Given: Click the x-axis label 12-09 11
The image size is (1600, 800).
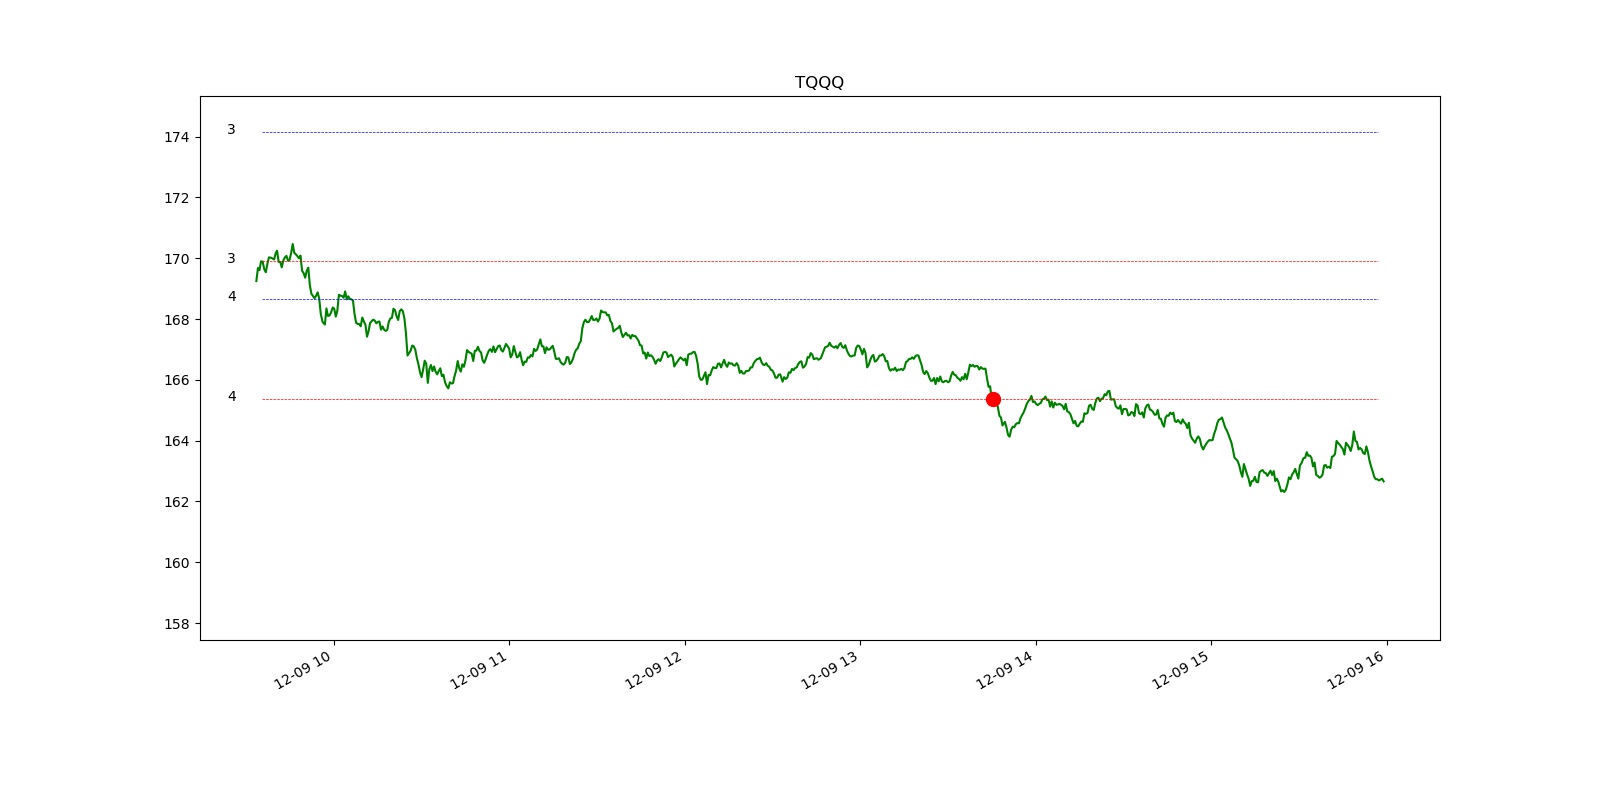Looking at the screenshot, I should pos(478,670).
